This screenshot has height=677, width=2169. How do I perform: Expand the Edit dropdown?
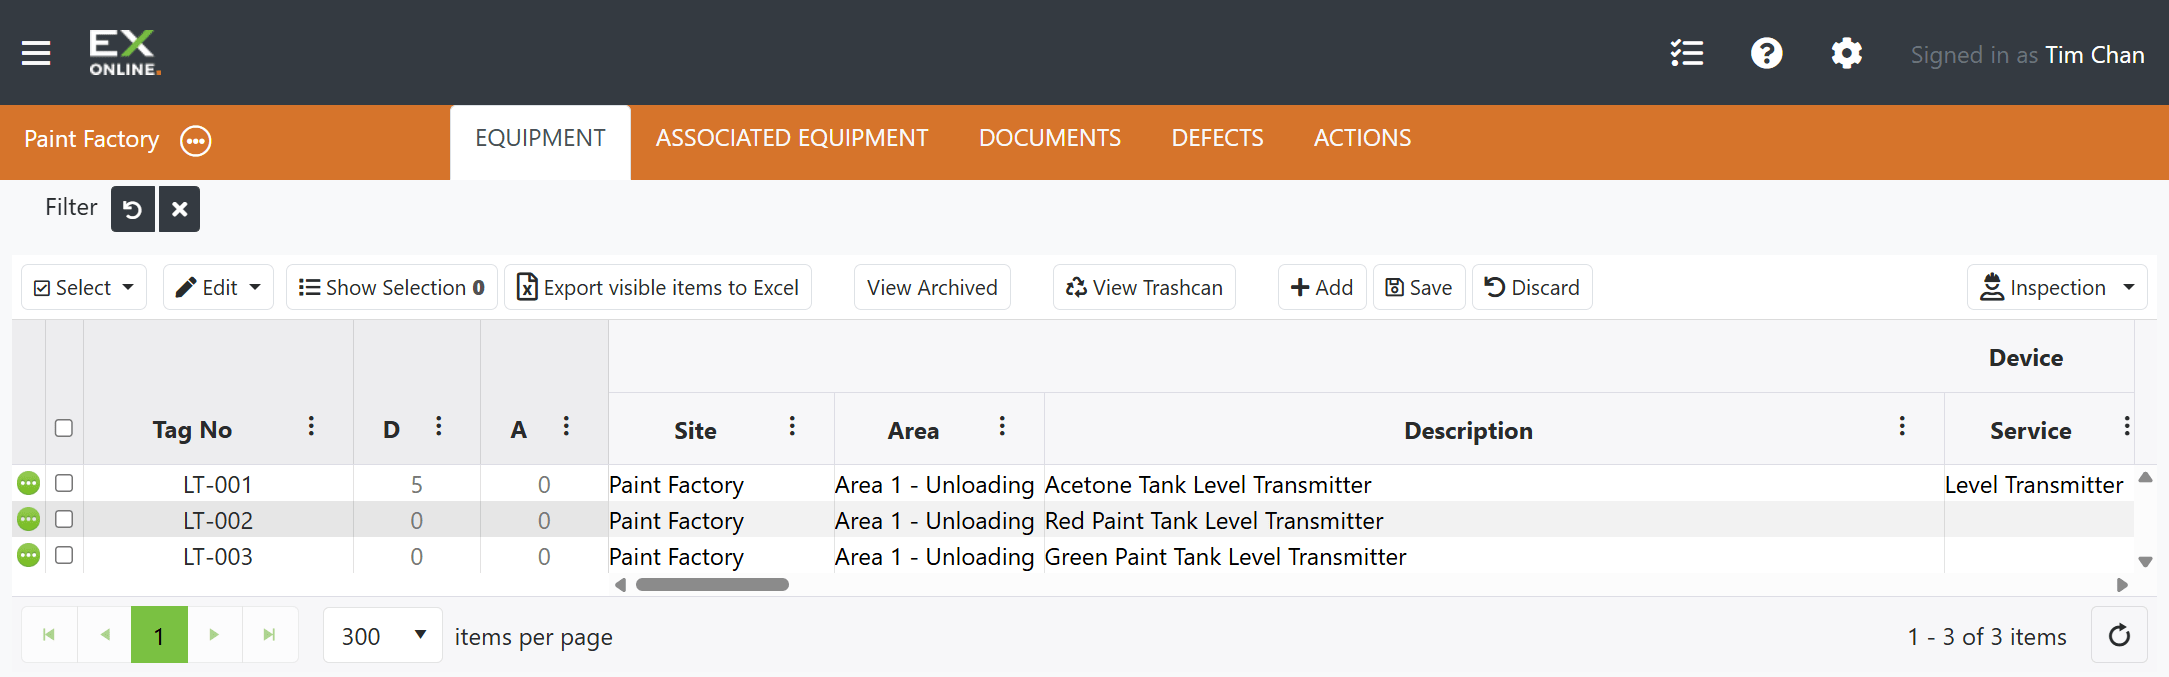[x=218, y=288]
